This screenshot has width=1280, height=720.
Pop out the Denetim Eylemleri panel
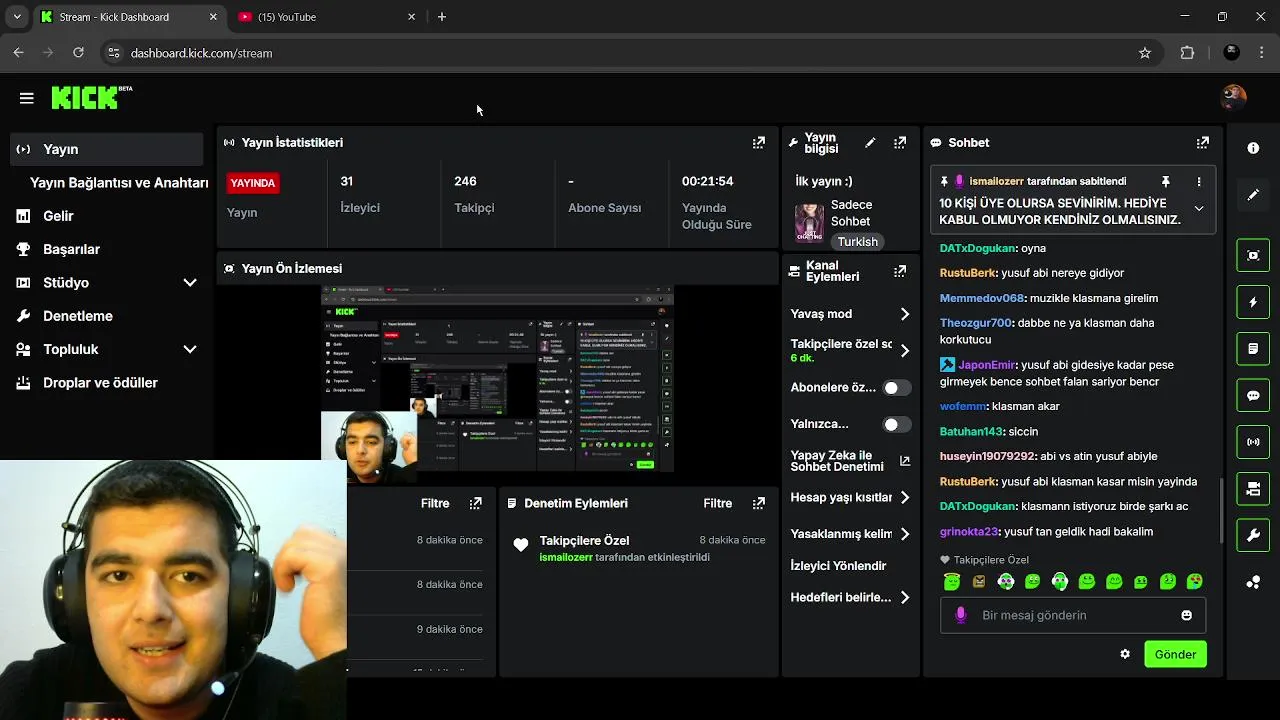758,503
